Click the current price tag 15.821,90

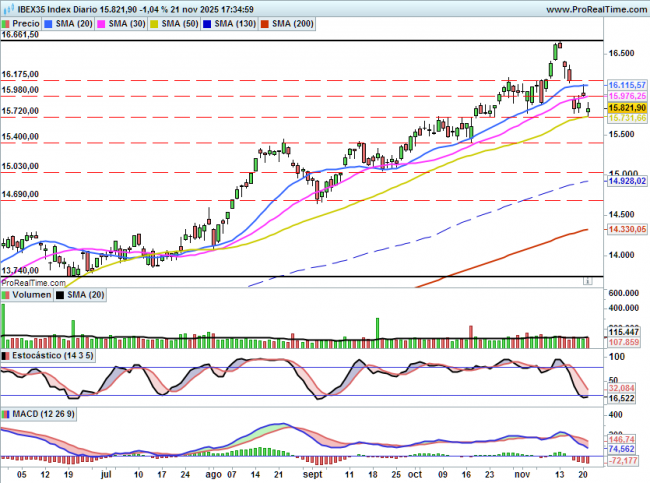[627, 108]
